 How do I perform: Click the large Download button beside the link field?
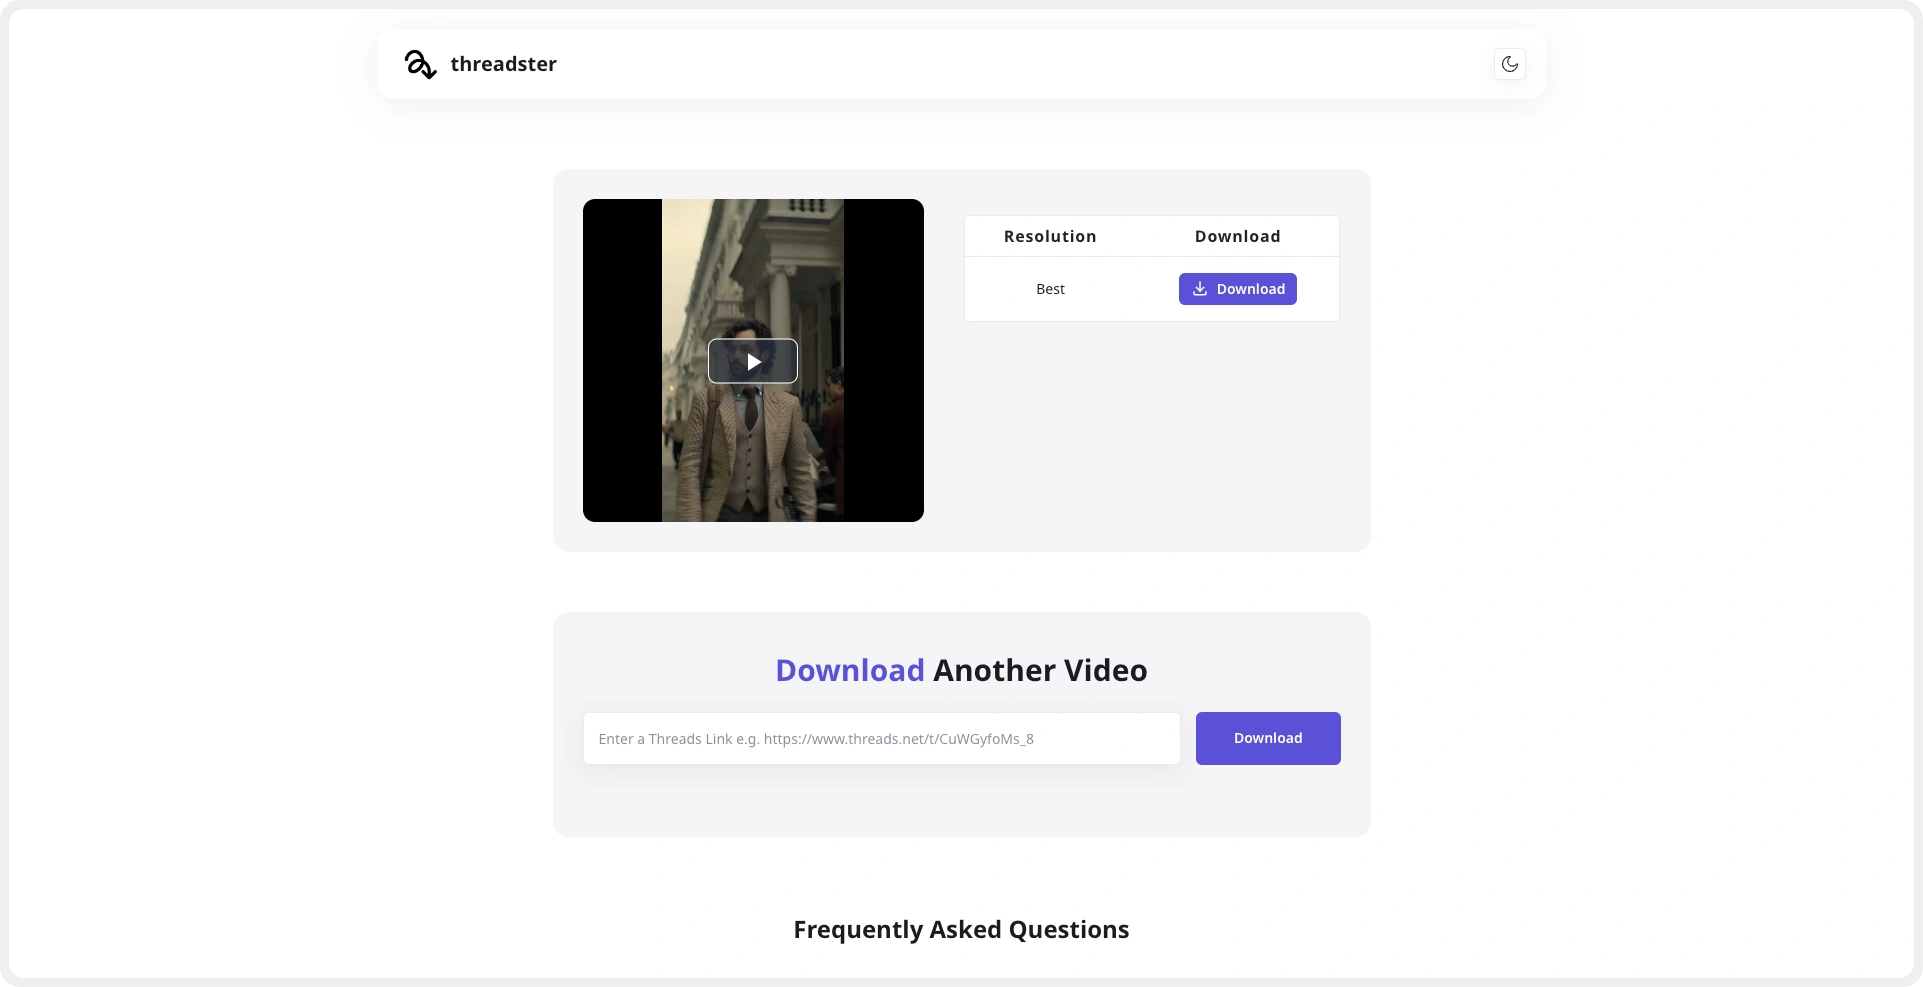click(x=1268, y=738)
